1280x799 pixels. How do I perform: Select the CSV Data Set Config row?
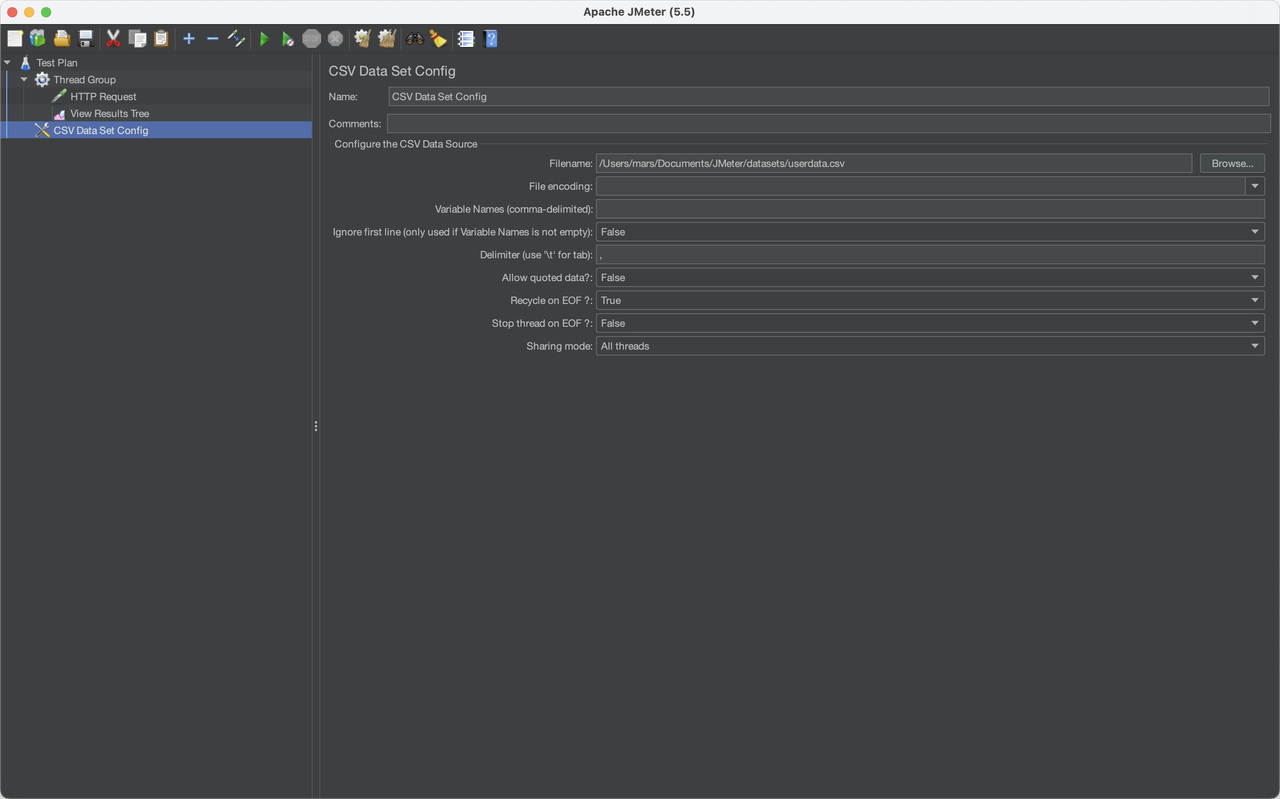pyautogui.click(x=156, y=130)
